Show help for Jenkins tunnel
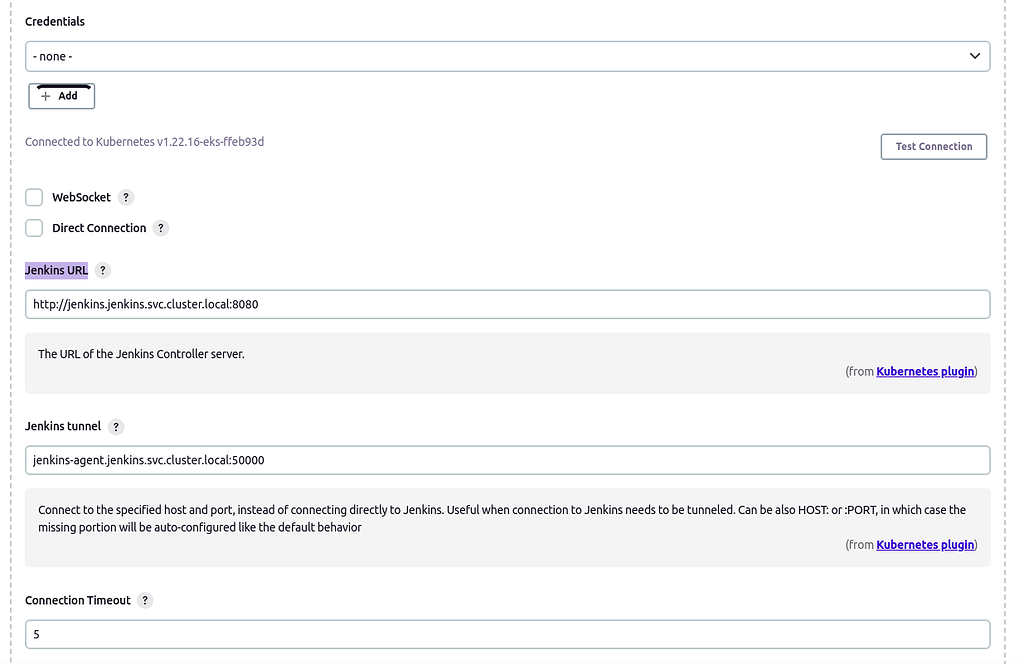The image size is (1024, 664). tap(116, 427)
